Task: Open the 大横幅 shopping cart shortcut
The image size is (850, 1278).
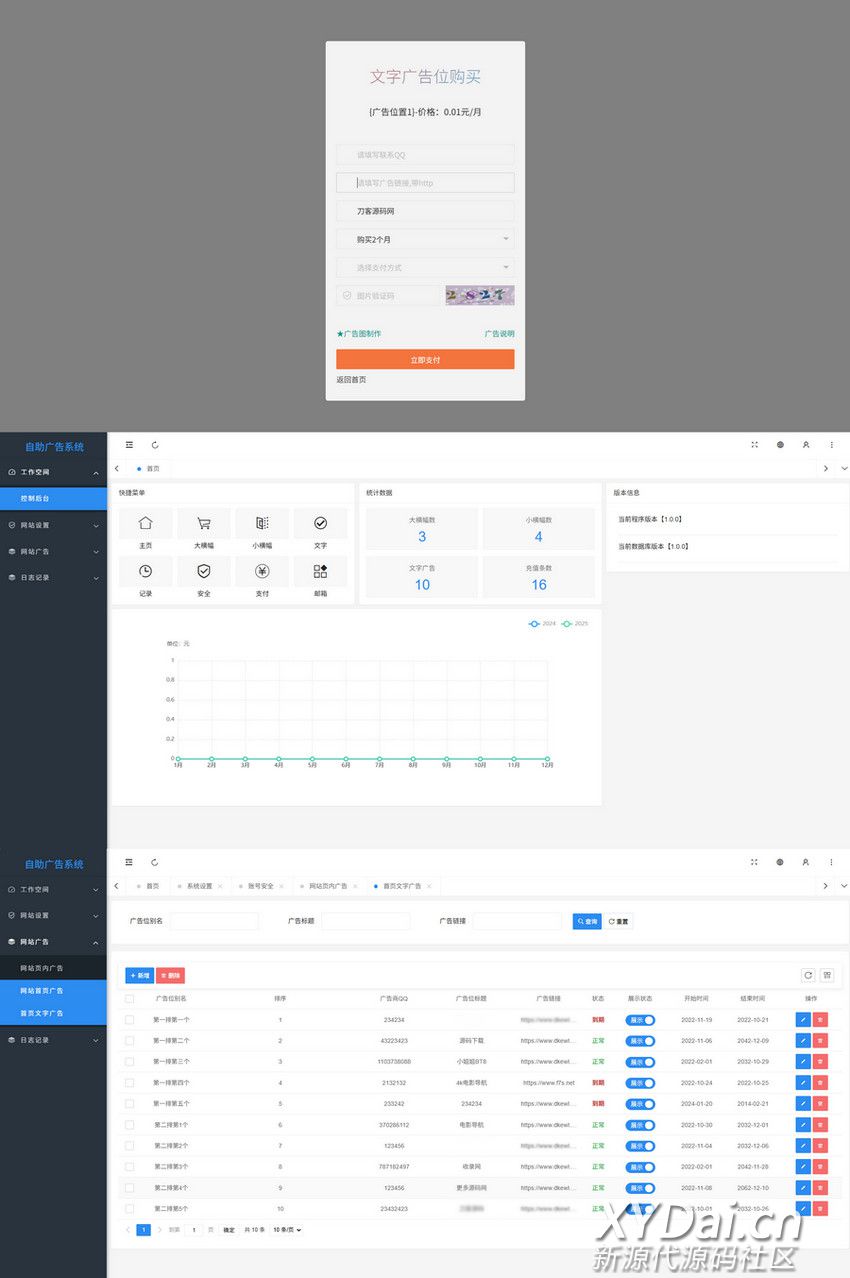Action: tap(204, 523)
